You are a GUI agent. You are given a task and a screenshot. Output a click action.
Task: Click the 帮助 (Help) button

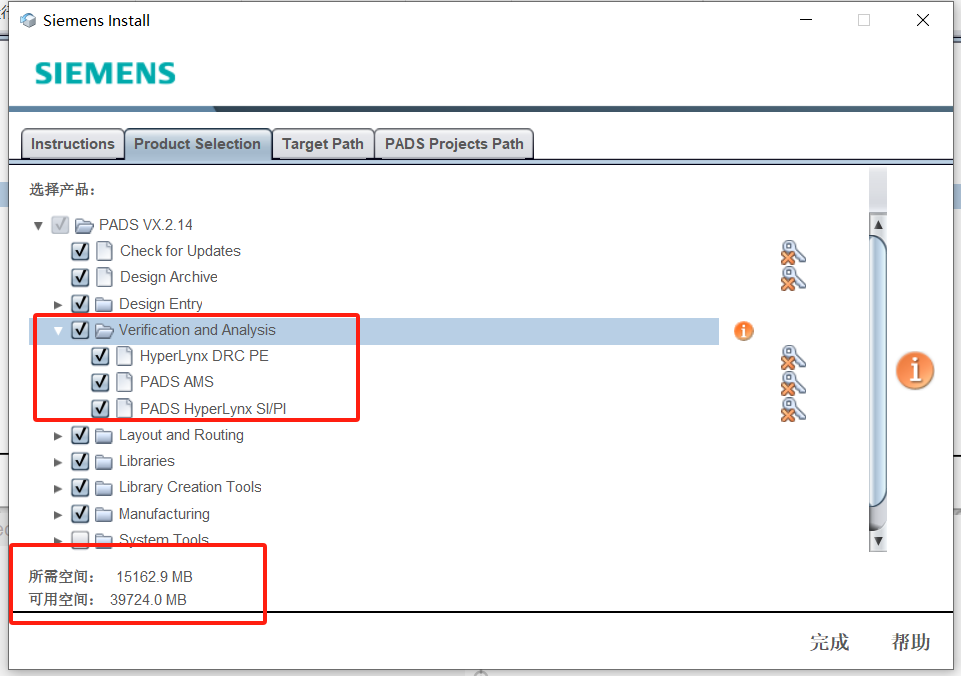[x=911, y=642]
